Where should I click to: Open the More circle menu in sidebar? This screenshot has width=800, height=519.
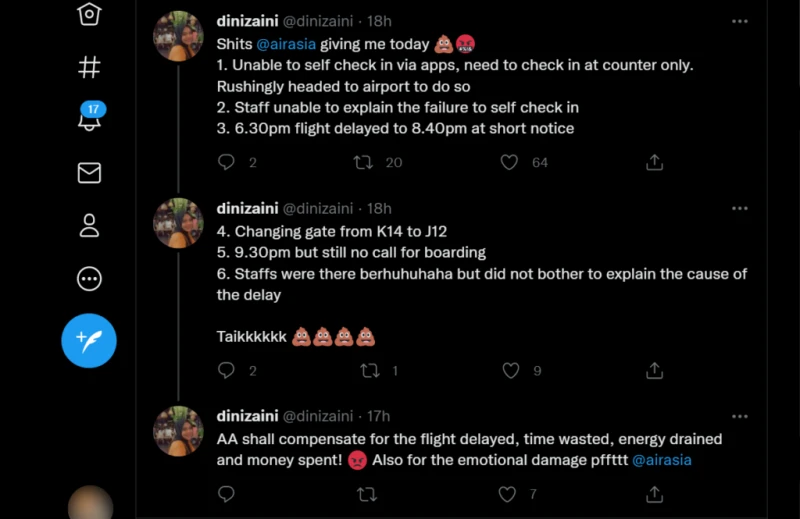(89, 279)
